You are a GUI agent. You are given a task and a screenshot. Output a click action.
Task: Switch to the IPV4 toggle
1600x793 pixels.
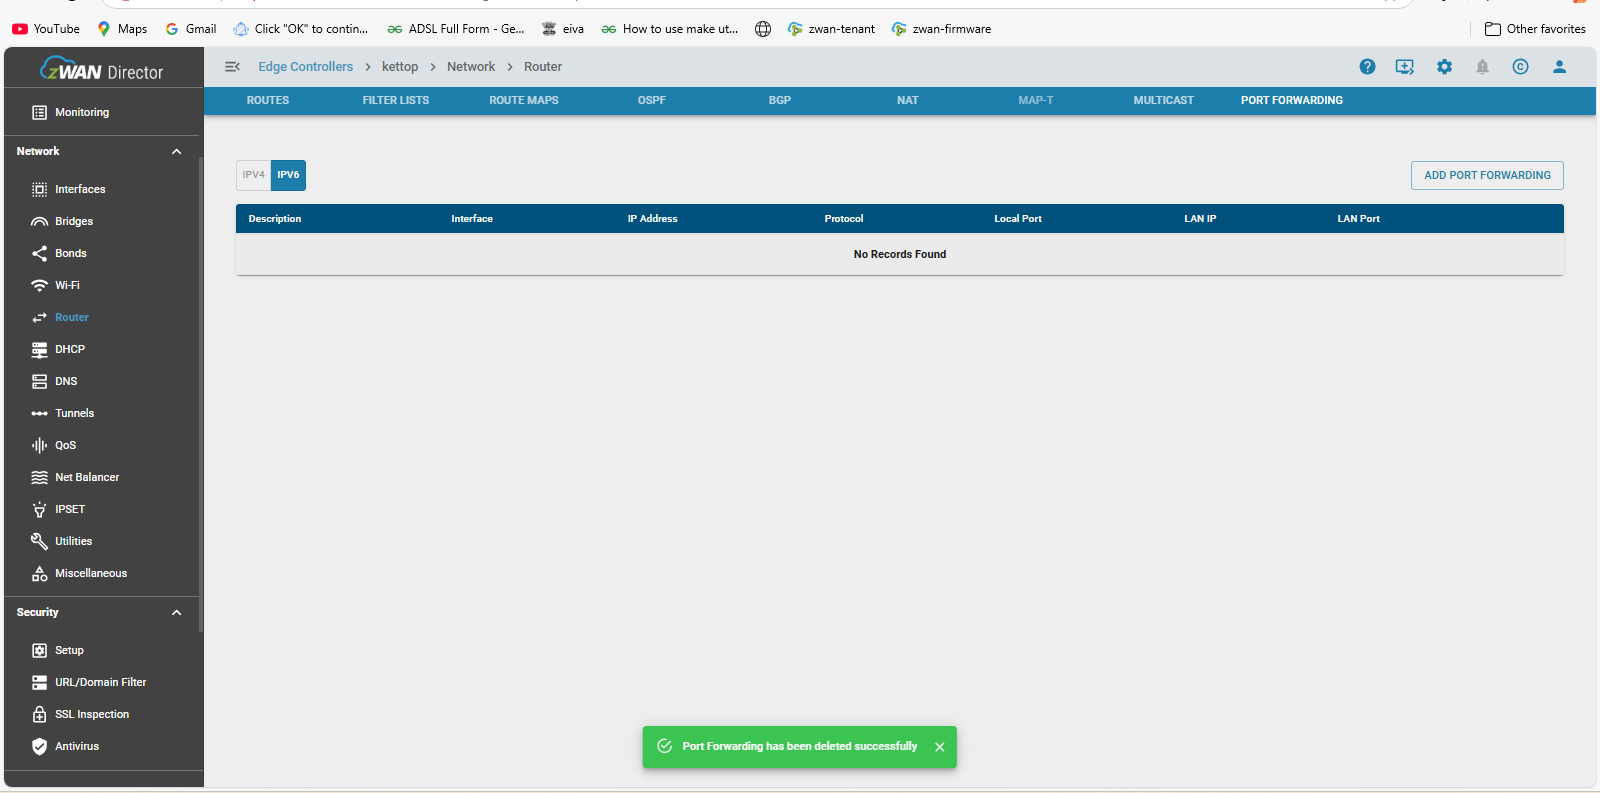pyautogui.click(x=253, y=175)
